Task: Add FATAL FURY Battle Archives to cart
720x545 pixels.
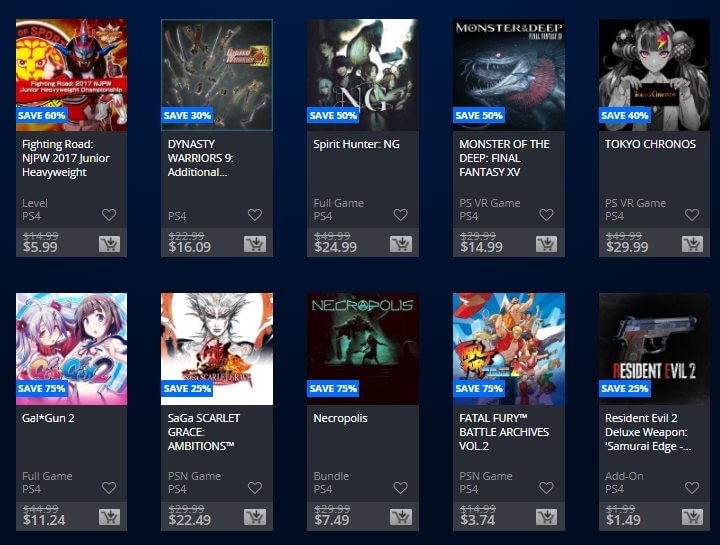Action: [x=546, y=517]
